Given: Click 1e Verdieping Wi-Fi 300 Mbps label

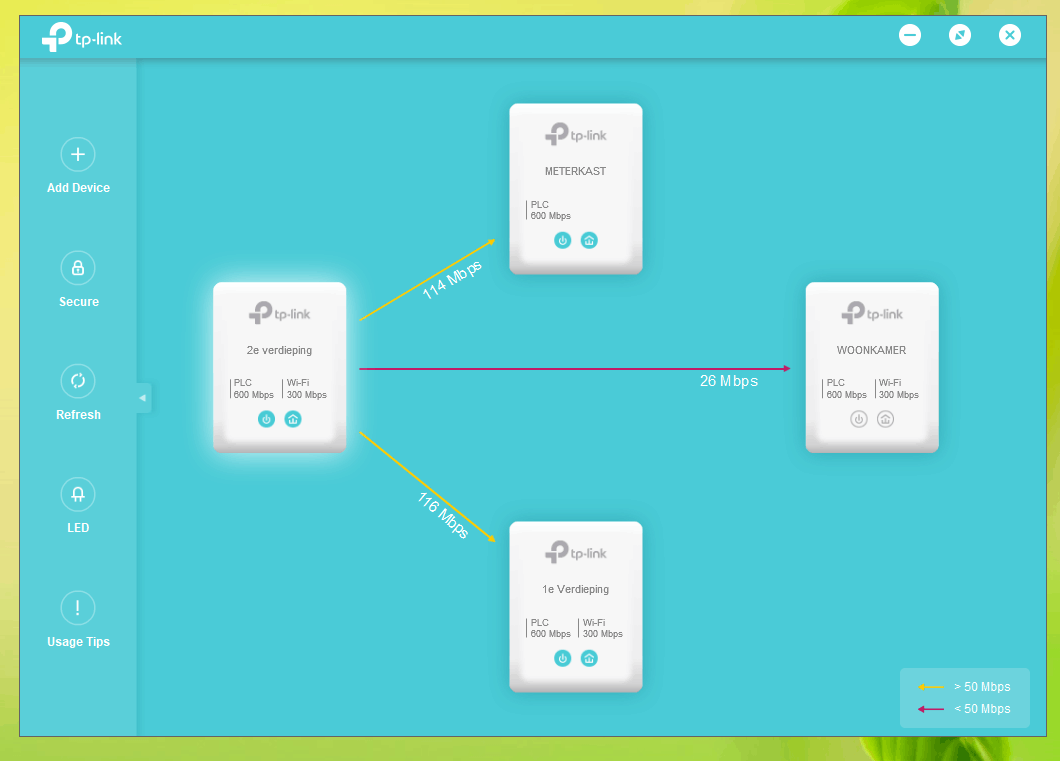Looking at the screenshot, I should click(x=602, y=628).
